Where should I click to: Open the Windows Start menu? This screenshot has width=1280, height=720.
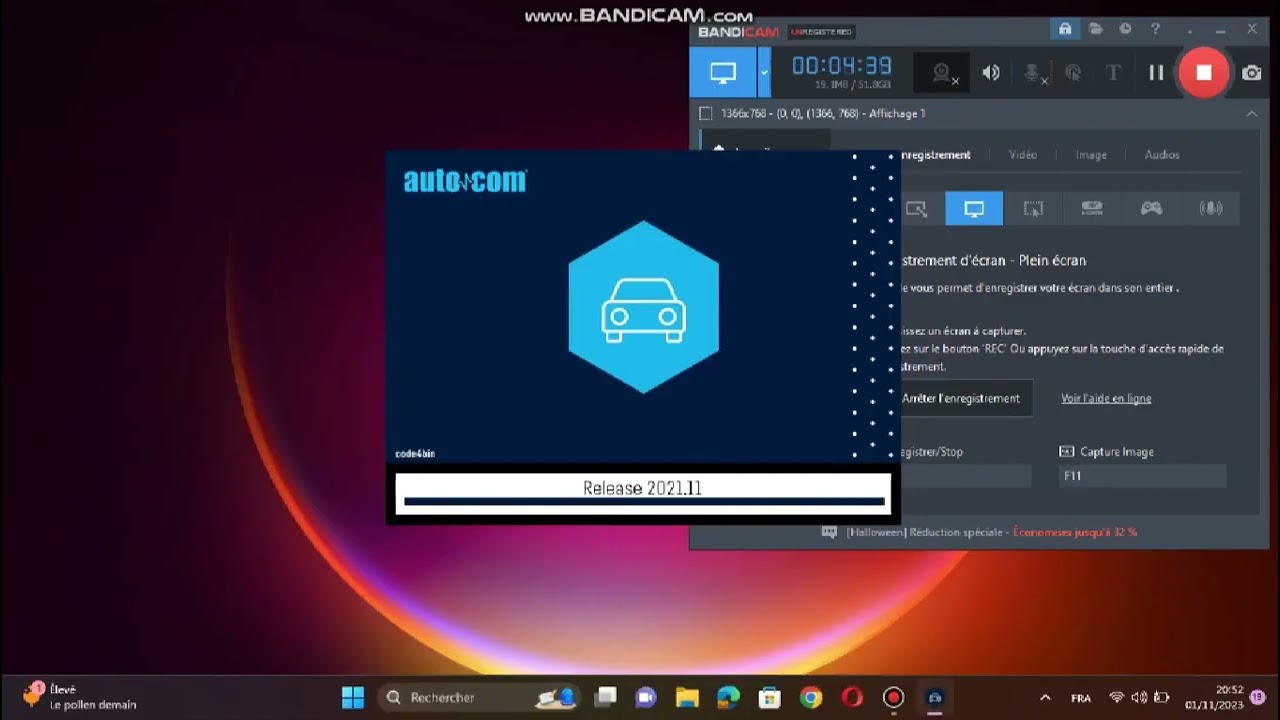point(353,697)
